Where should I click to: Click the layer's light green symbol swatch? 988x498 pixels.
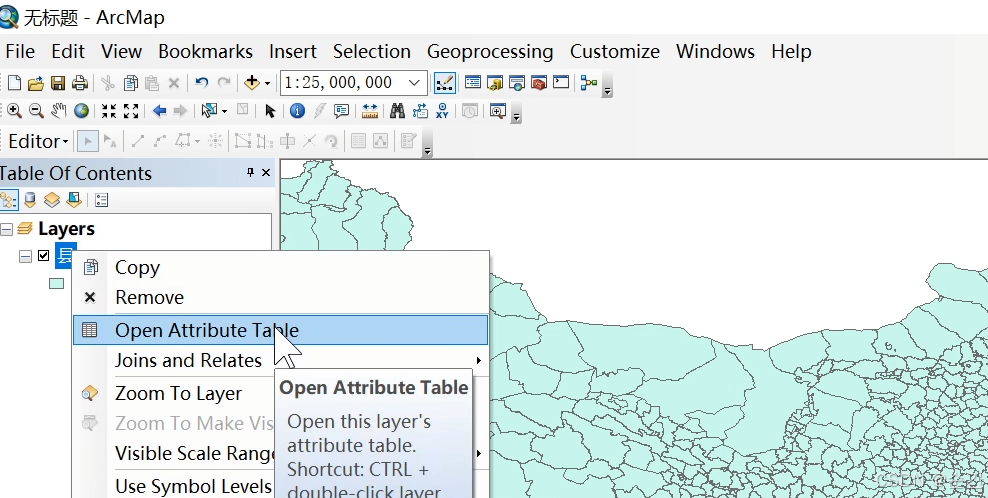57,284
